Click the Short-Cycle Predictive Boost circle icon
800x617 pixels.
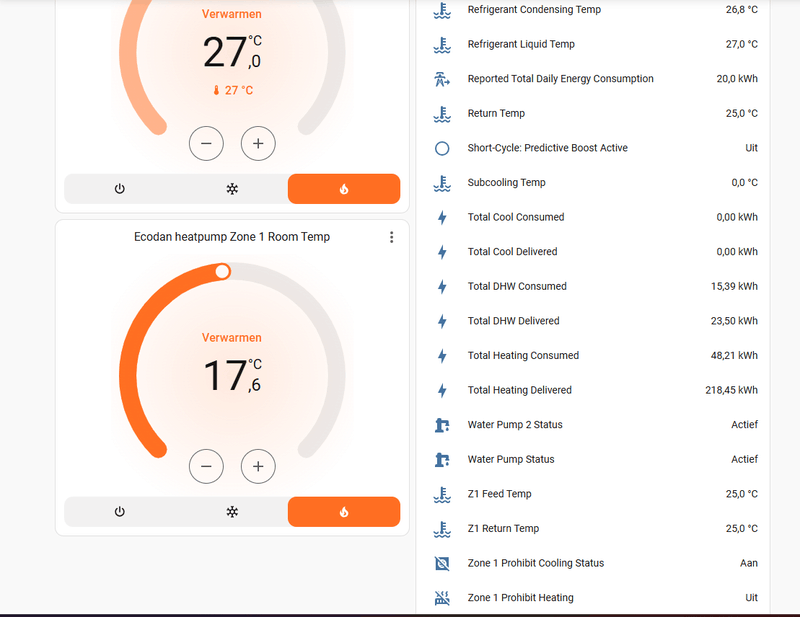[x=442, y=148]
